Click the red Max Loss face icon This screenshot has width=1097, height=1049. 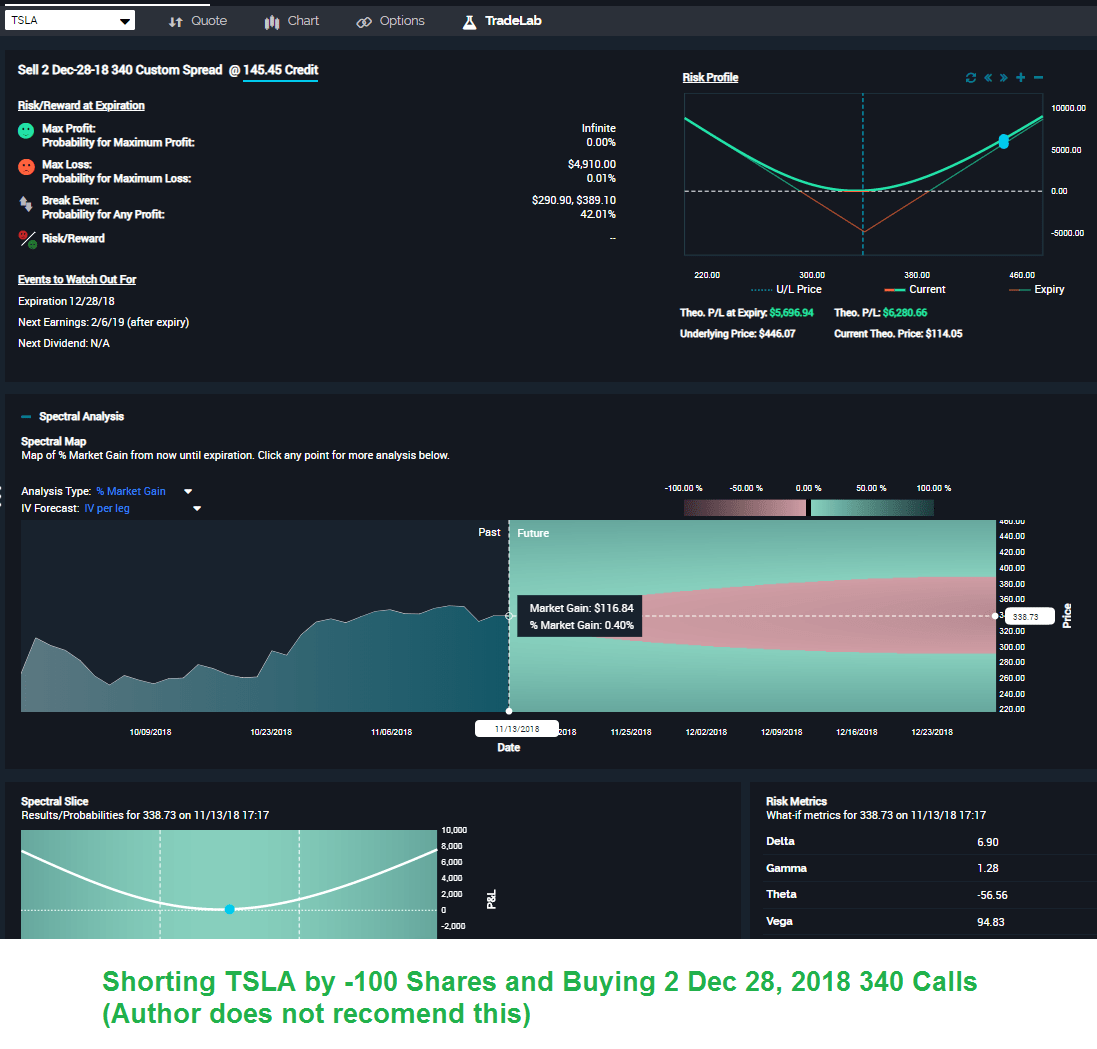click(26, 167)
